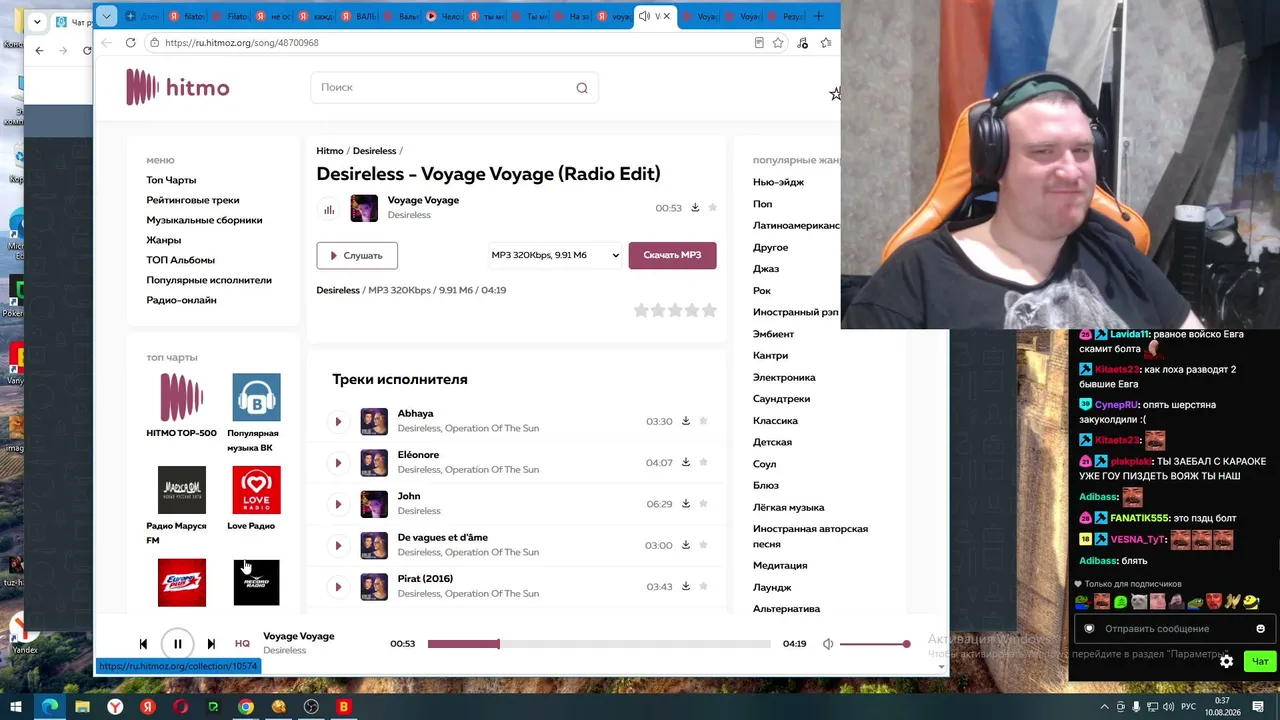Adjust the player volume slider
Viewport: 1280px width, 720px height.
pos(874,644)
